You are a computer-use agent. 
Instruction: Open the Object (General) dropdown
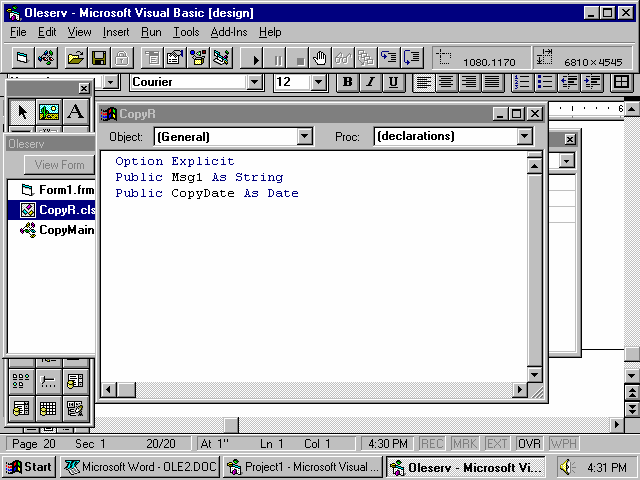point(305,136)
